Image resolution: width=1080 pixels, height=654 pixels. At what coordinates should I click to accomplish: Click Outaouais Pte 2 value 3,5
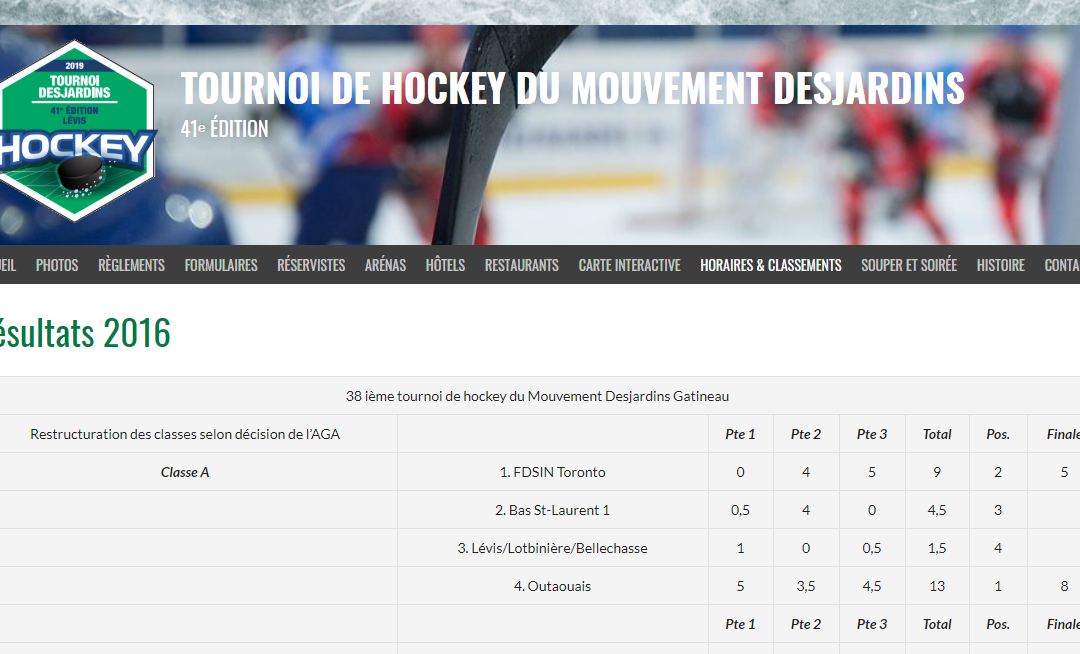[806, 586]
